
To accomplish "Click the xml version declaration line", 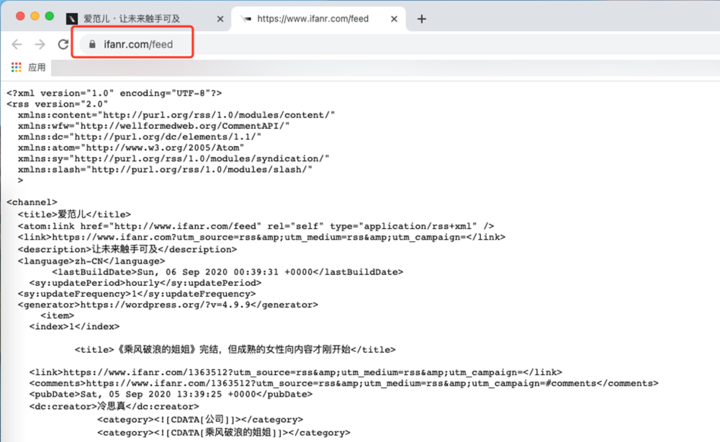I will 114,93.
